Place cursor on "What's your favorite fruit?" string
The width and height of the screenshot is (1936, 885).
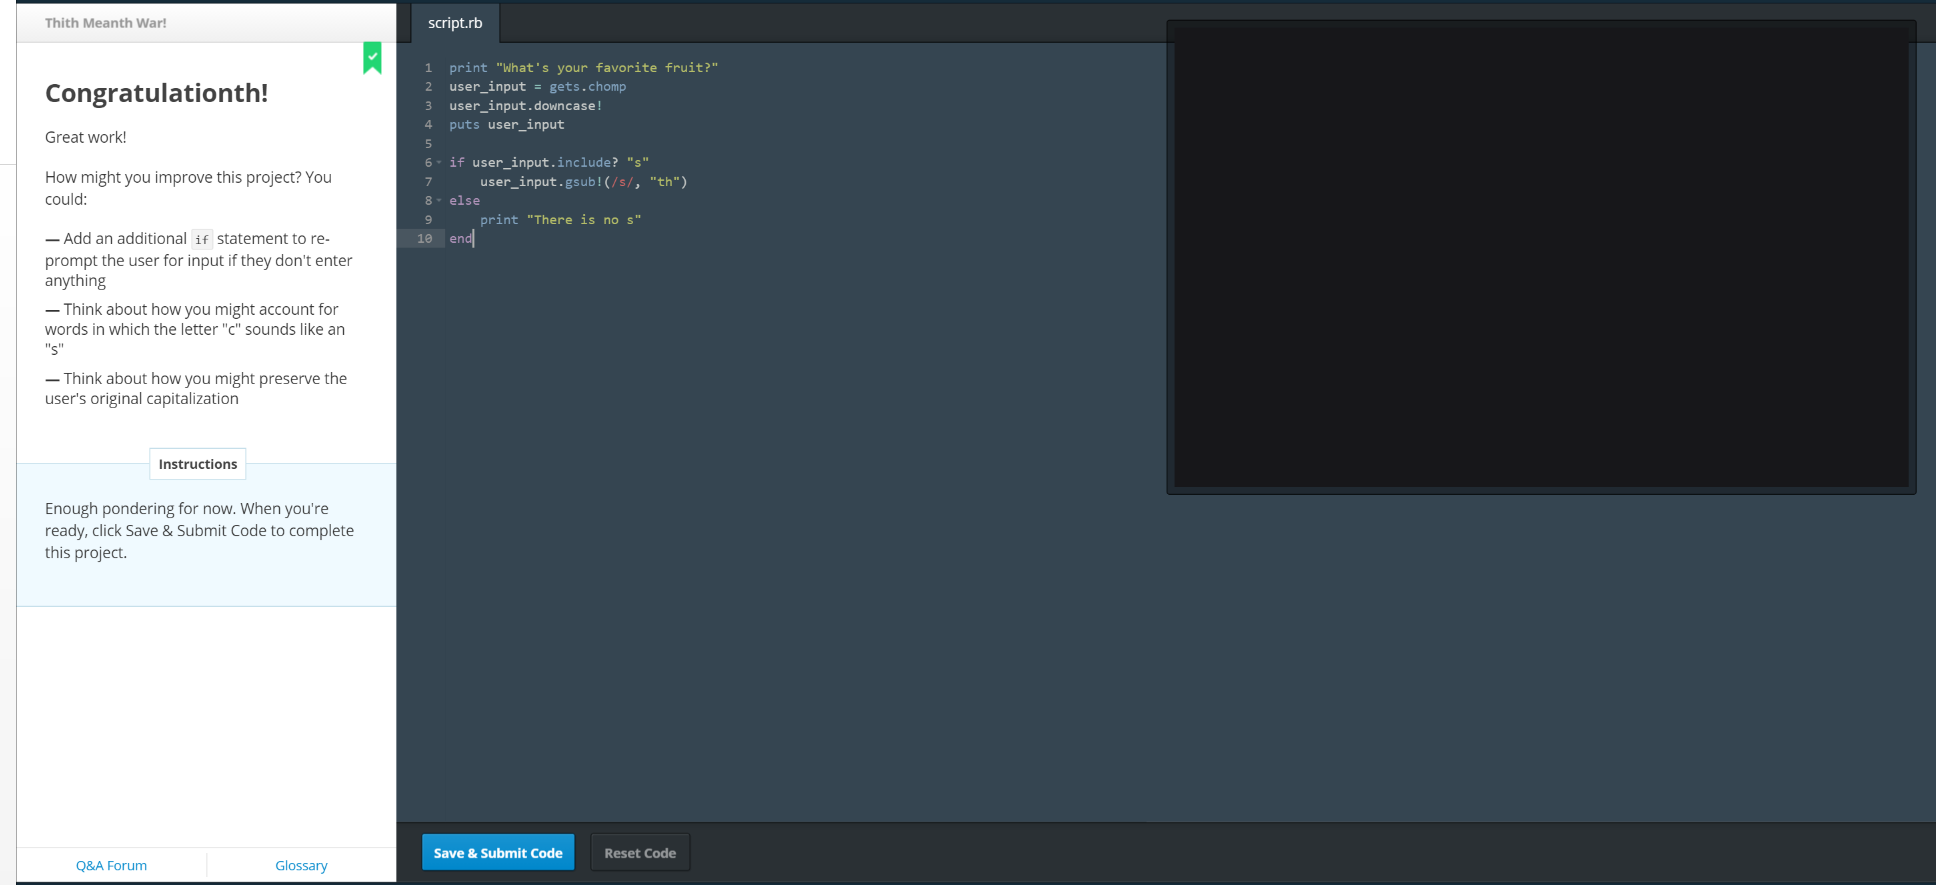(x=607, y=68)
